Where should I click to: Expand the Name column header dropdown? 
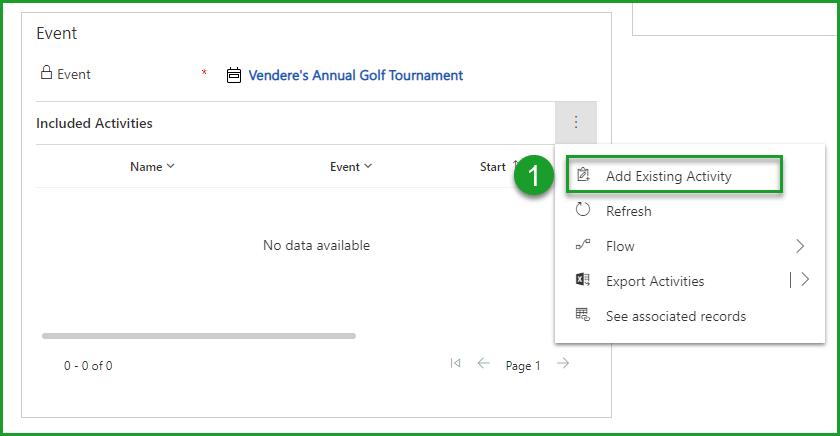coord(152,167)
